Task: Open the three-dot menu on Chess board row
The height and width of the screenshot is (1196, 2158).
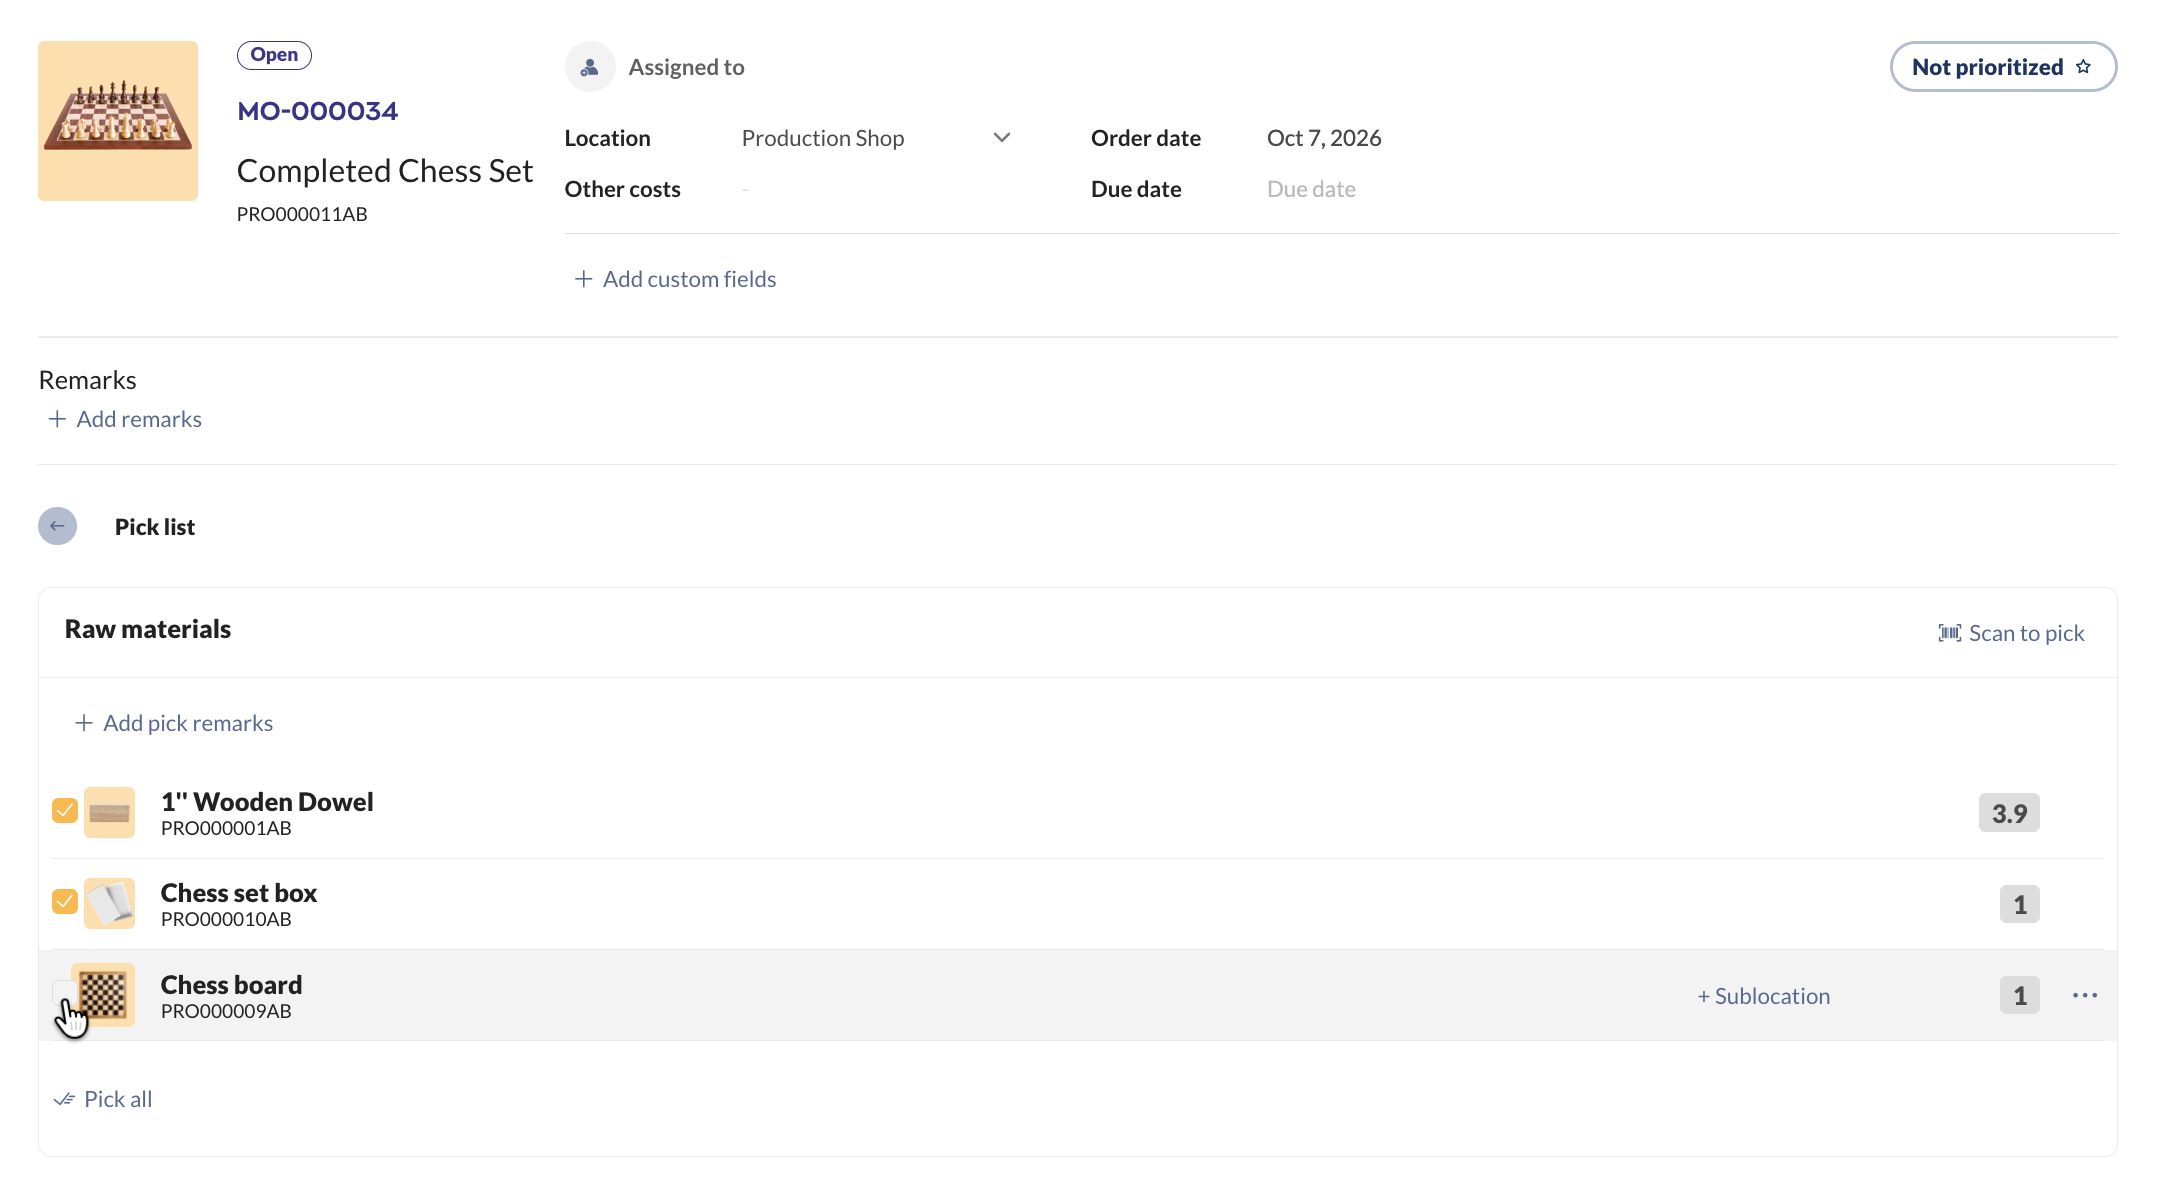Action: (2085, 995)
